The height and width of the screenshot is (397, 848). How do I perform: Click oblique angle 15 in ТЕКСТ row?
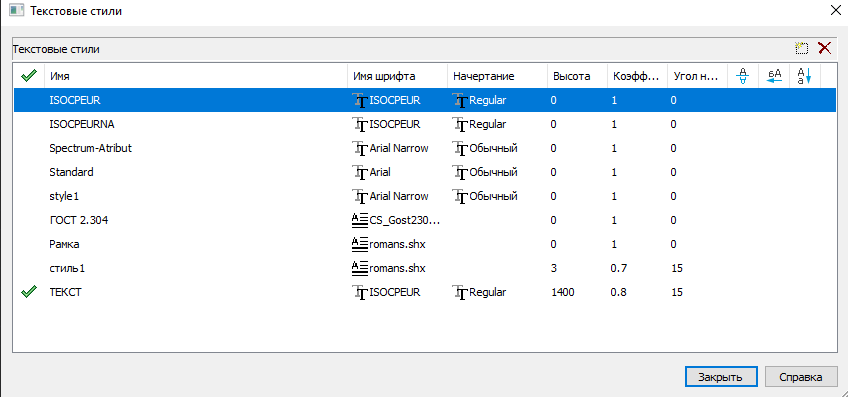pyautogui.click(x=677, y=292)
